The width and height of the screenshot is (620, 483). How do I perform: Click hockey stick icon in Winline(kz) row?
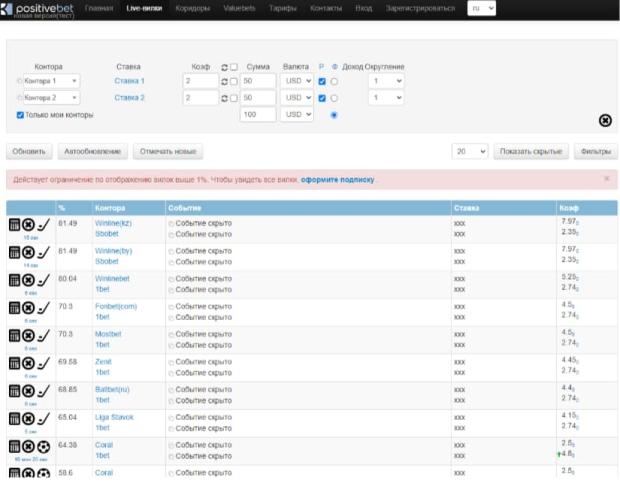pos(43,225)
